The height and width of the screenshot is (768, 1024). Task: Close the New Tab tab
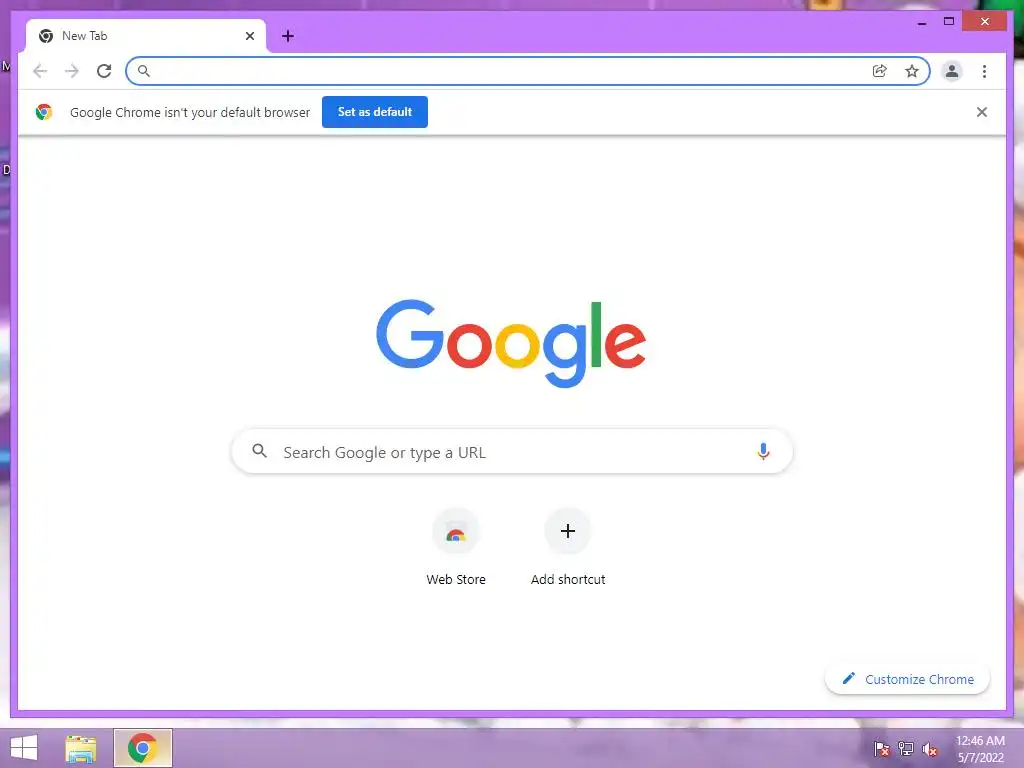(x=249, y=36)
